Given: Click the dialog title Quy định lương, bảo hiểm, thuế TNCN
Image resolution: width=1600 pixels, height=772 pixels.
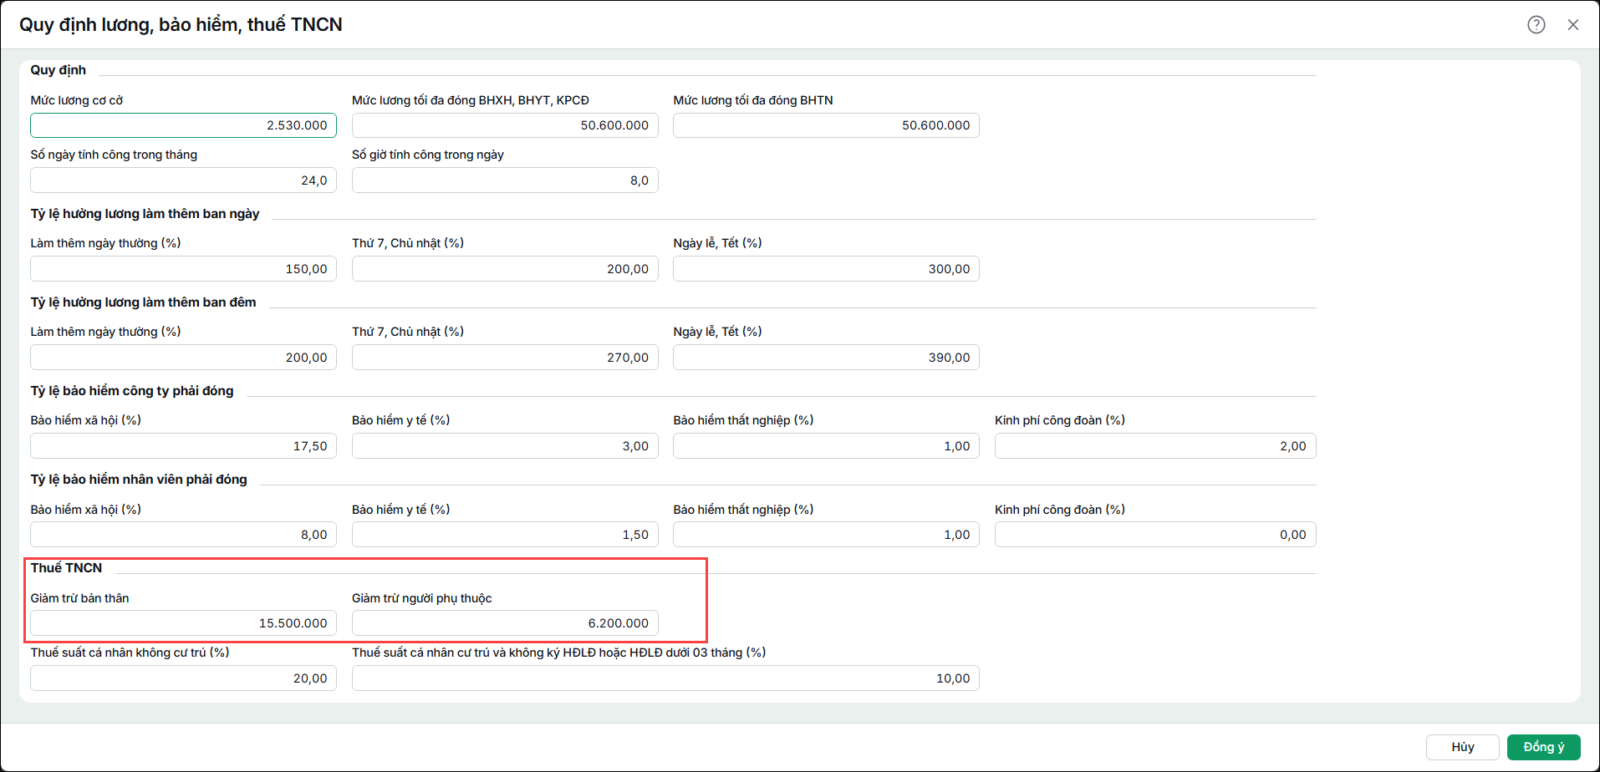Looking at the screenshot, I should (181, 25).
